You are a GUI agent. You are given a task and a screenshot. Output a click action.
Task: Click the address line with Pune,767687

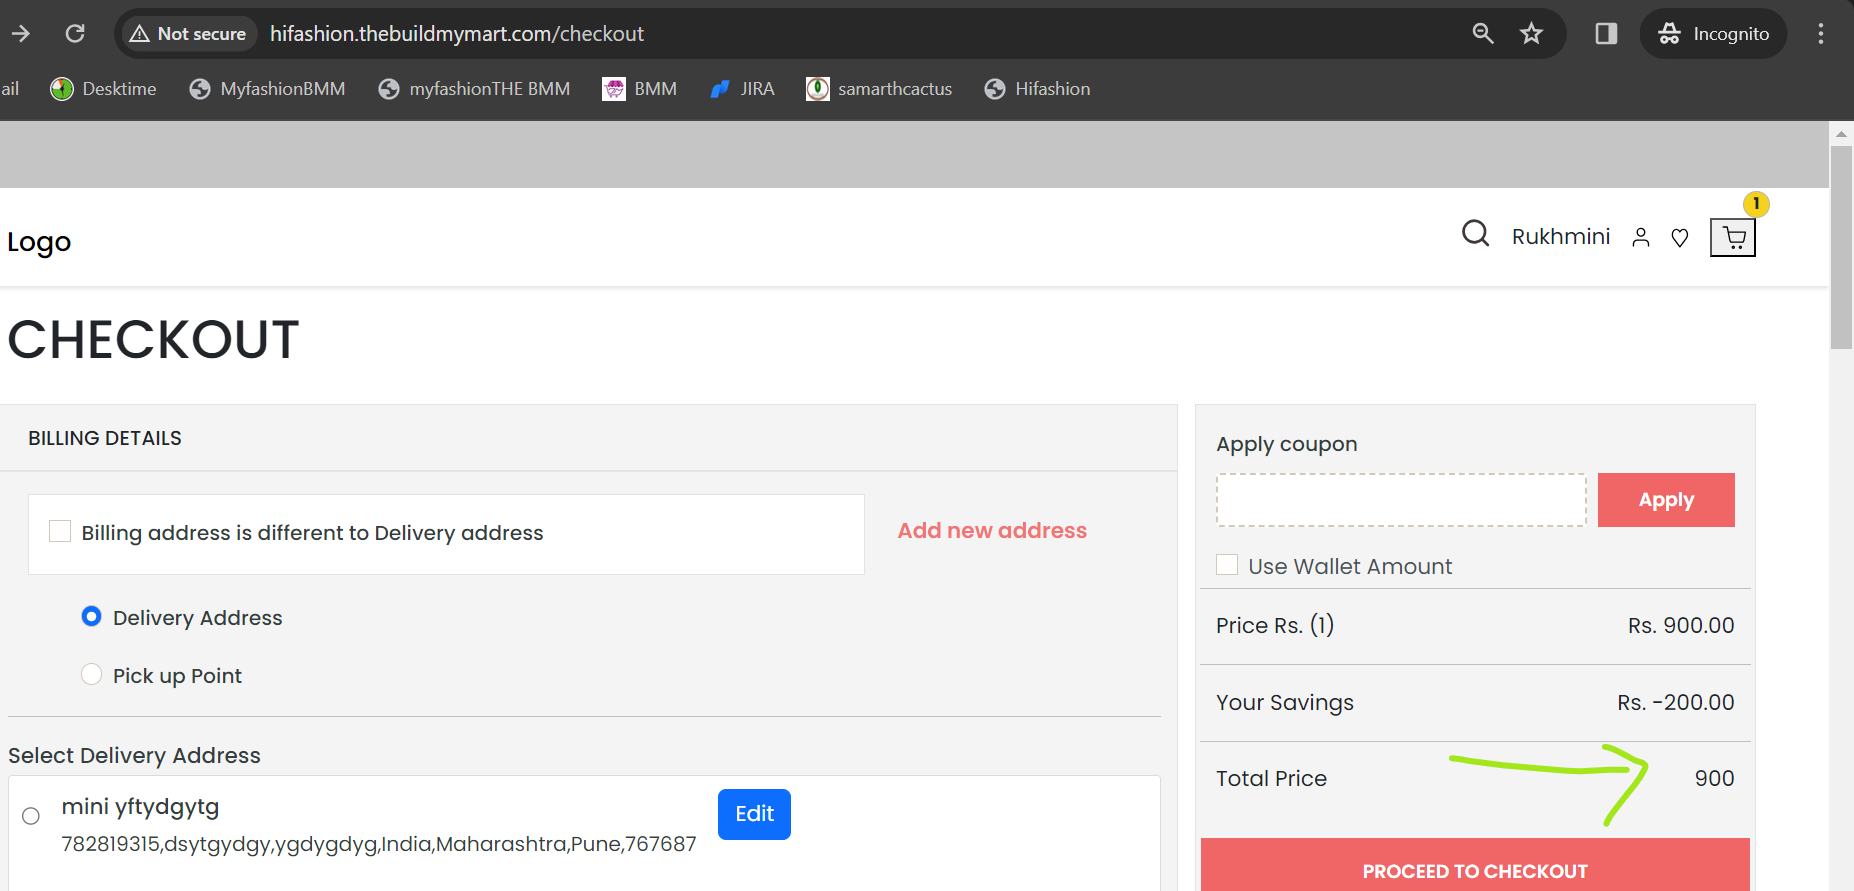coord(379,844)
